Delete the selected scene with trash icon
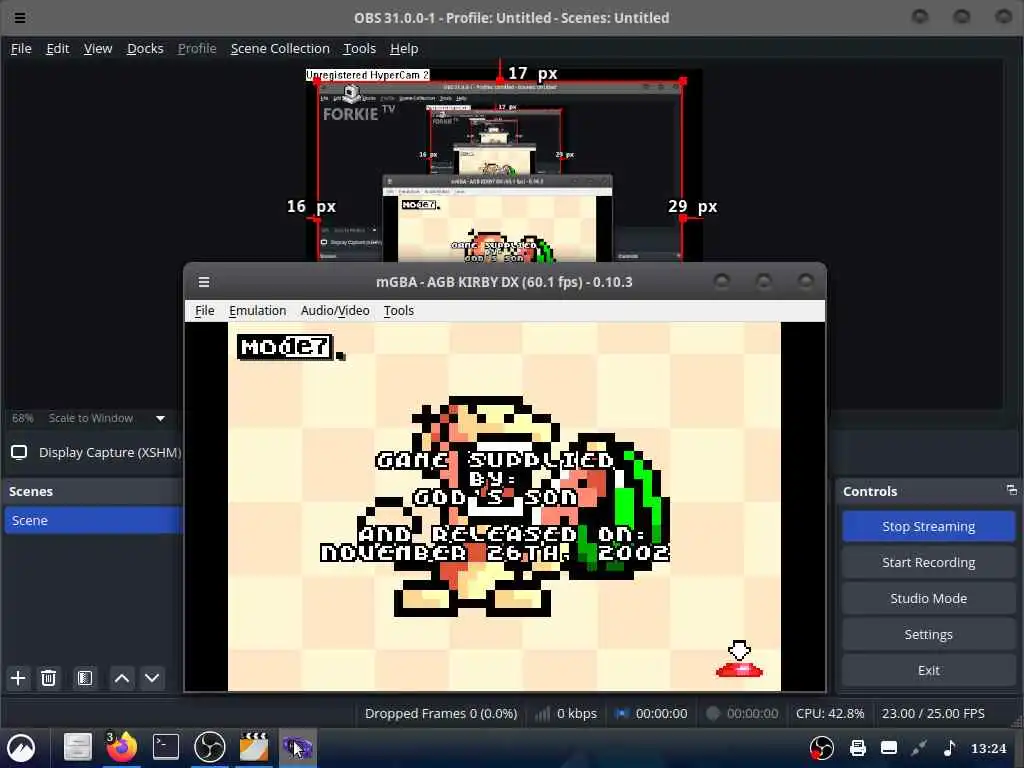Image resolution: width=1024 pixels, height=768 pixels. tap(48, 678)
